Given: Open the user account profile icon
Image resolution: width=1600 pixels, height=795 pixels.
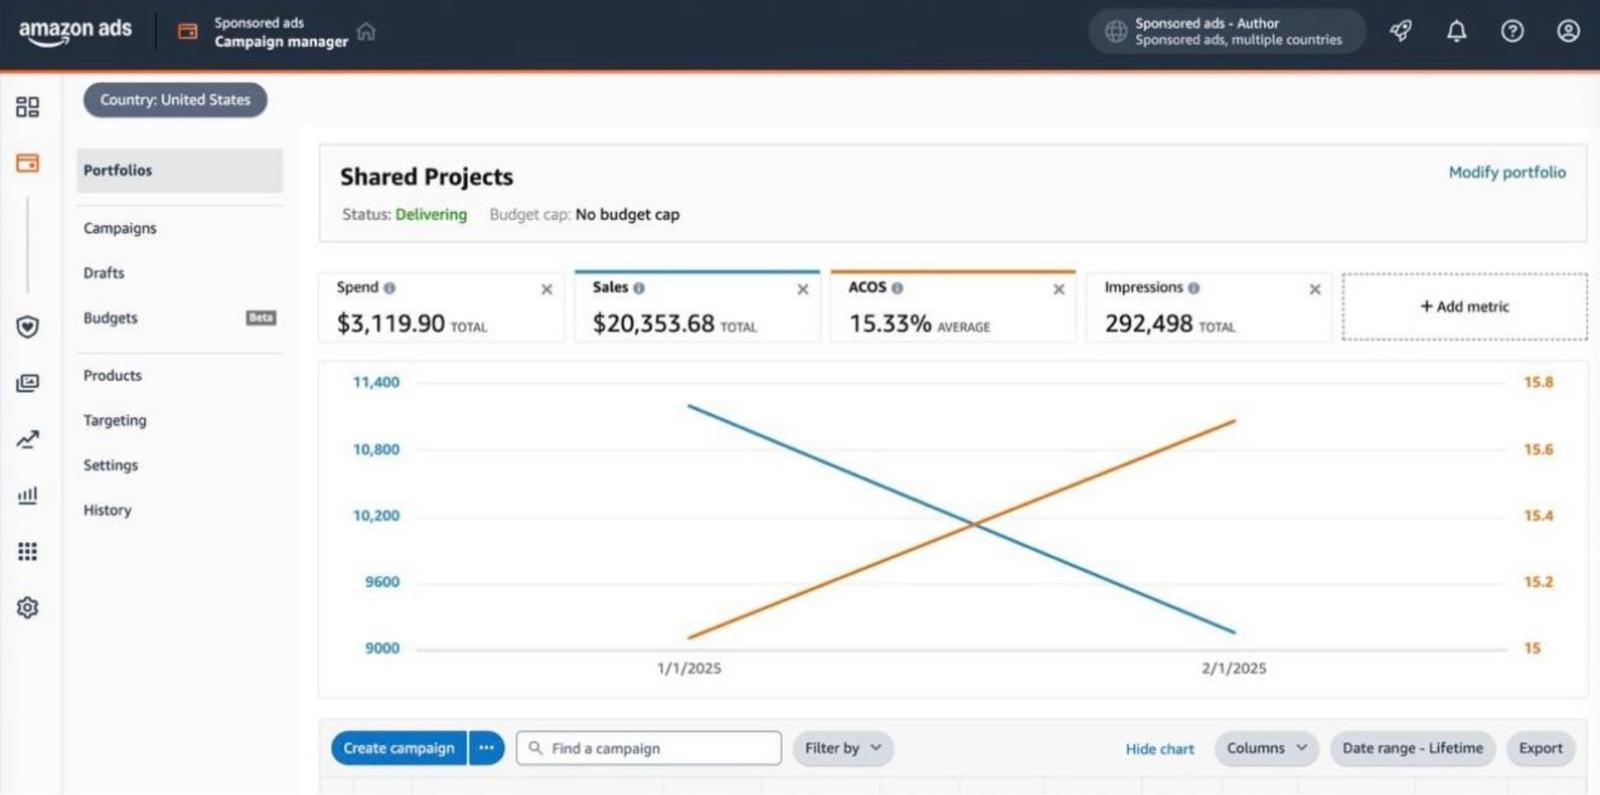Looking at the screenshot, I should pos(1568,31).
